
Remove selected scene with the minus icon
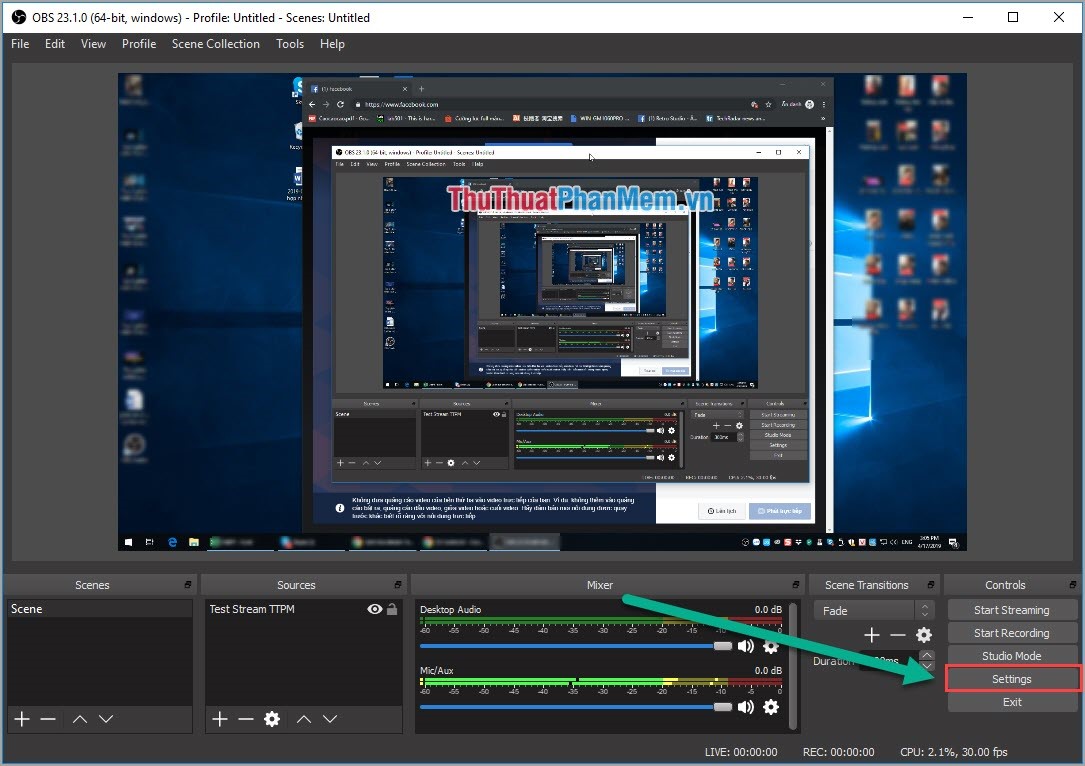[x=46, y=718]
